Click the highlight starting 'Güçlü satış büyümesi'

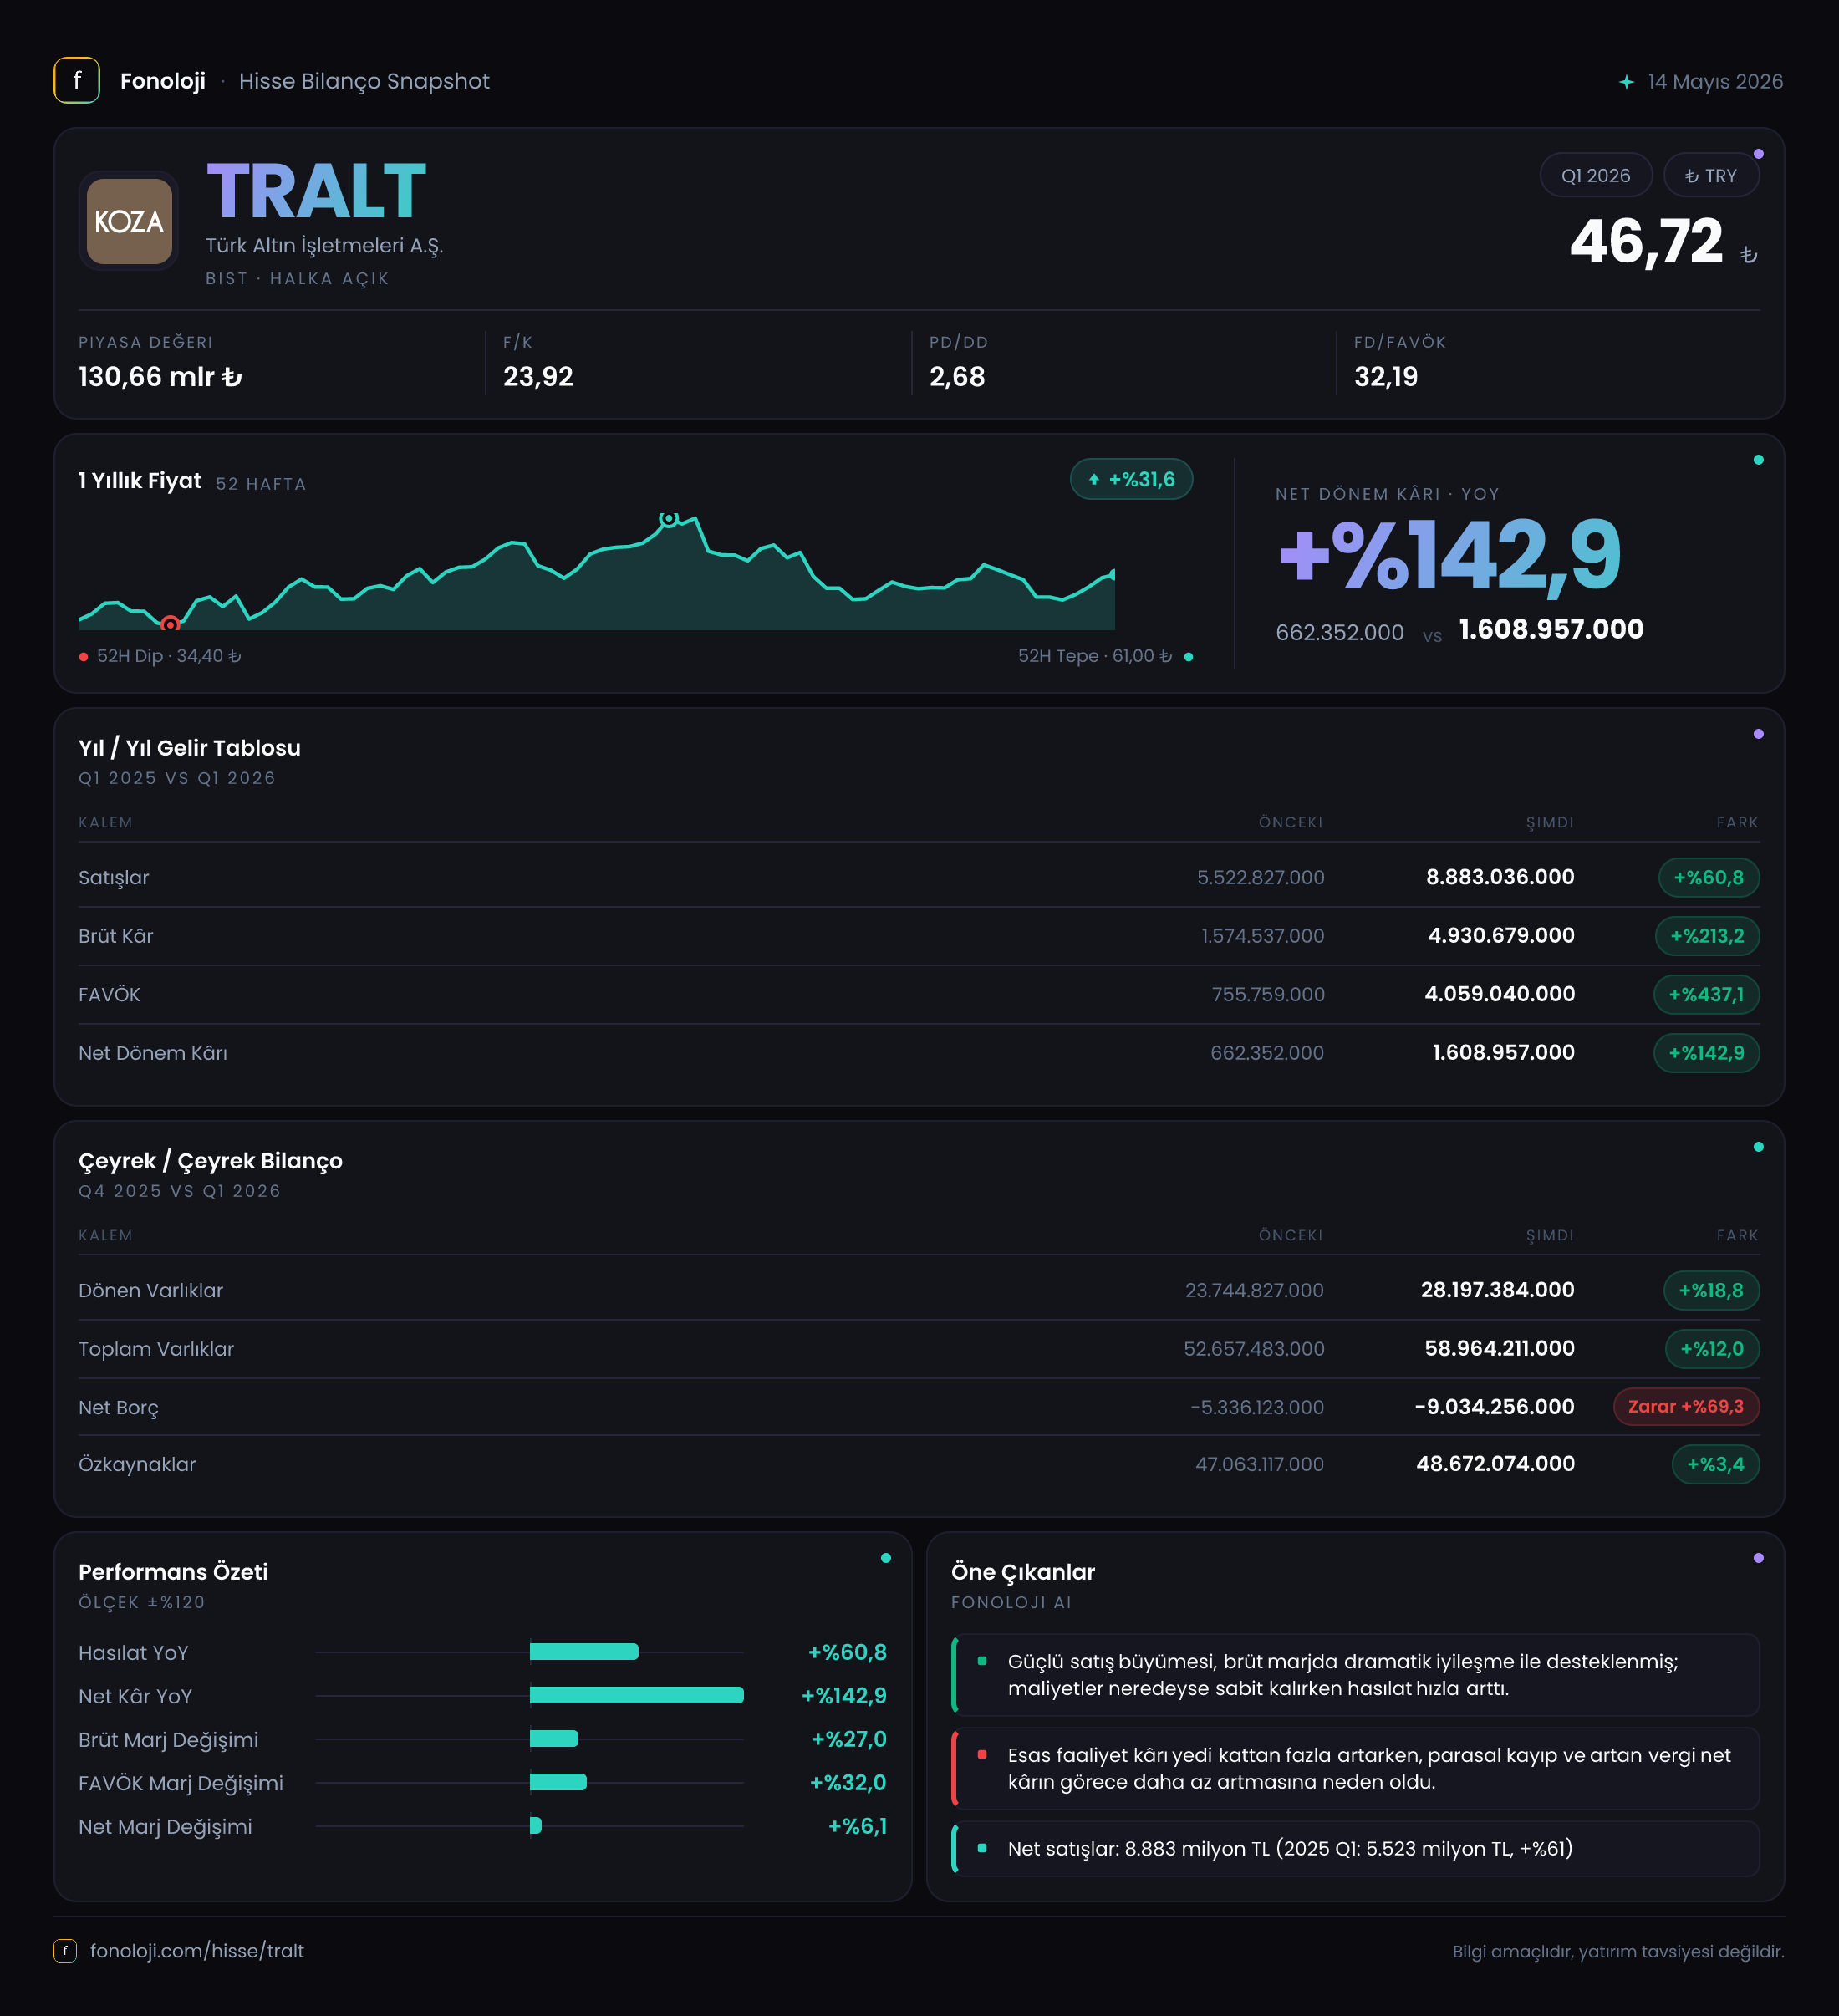[1355, 1675]
